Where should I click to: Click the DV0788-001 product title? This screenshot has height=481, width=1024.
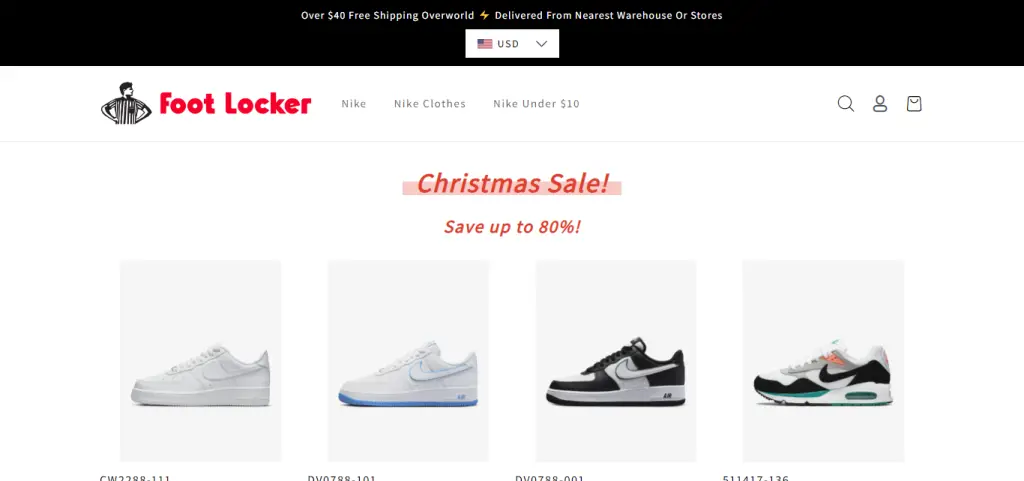[x=550, y=478]
